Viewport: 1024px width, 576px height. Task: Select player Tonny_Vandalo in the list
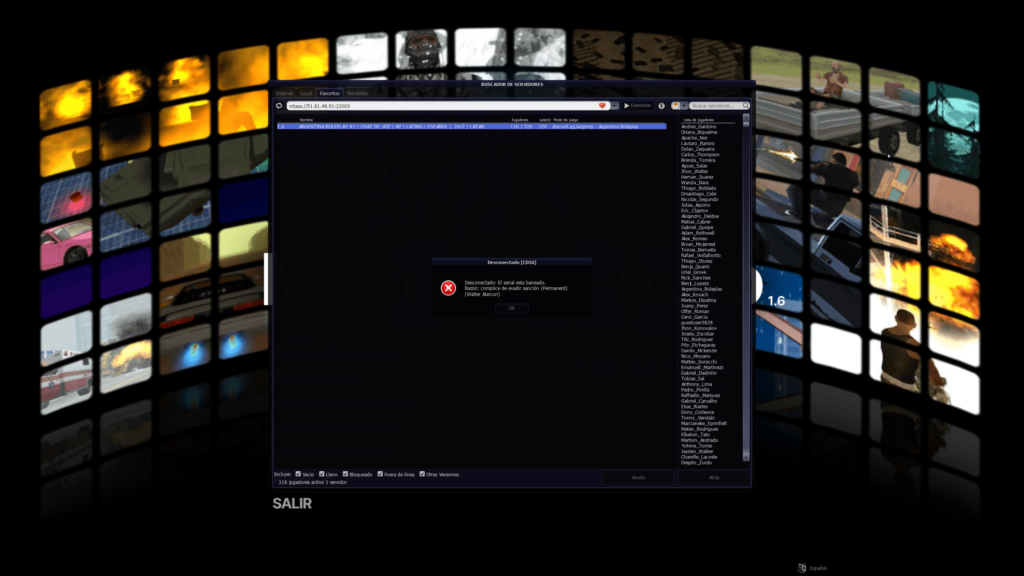tap(697, 418)
